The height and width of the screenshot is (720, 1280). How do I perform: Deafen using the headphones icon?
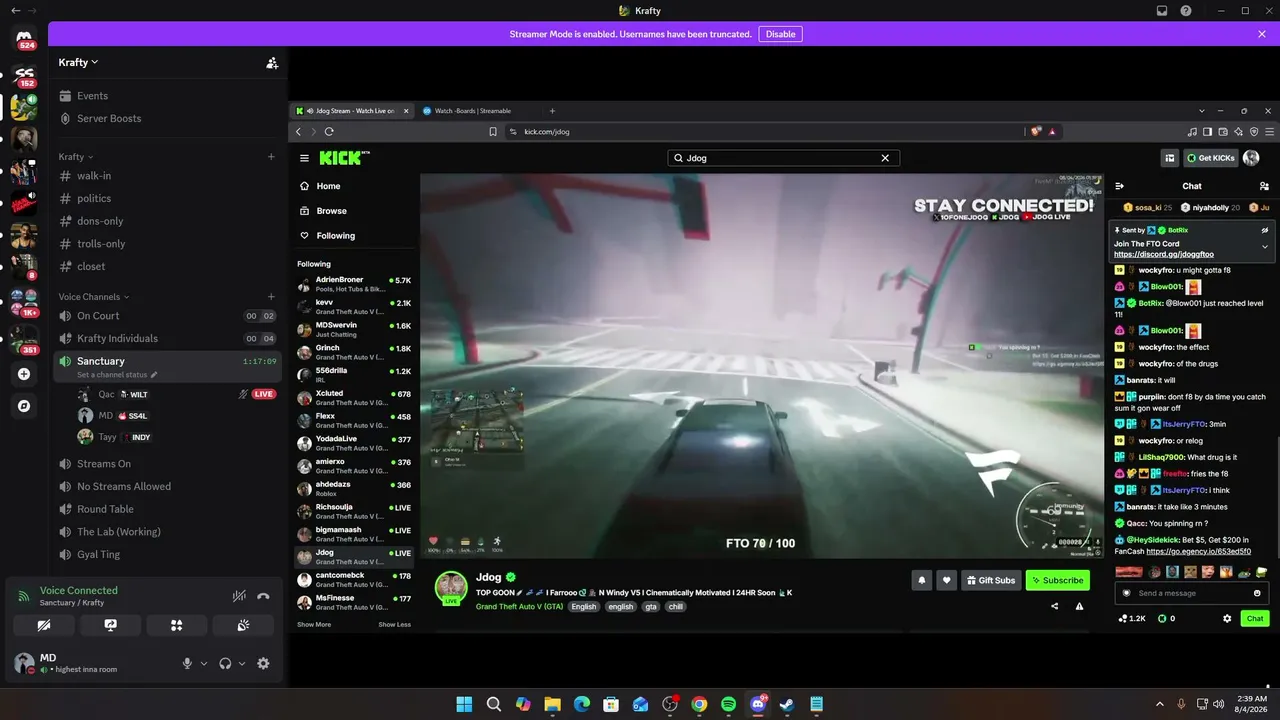click(225, 663)
